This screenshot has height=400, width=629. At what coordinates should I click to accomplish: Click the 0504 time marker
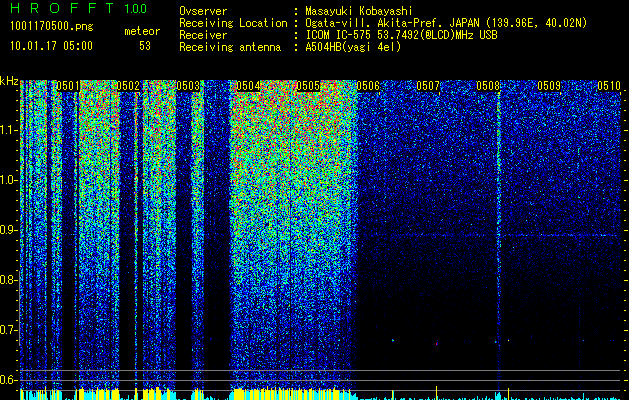point(248,86)
